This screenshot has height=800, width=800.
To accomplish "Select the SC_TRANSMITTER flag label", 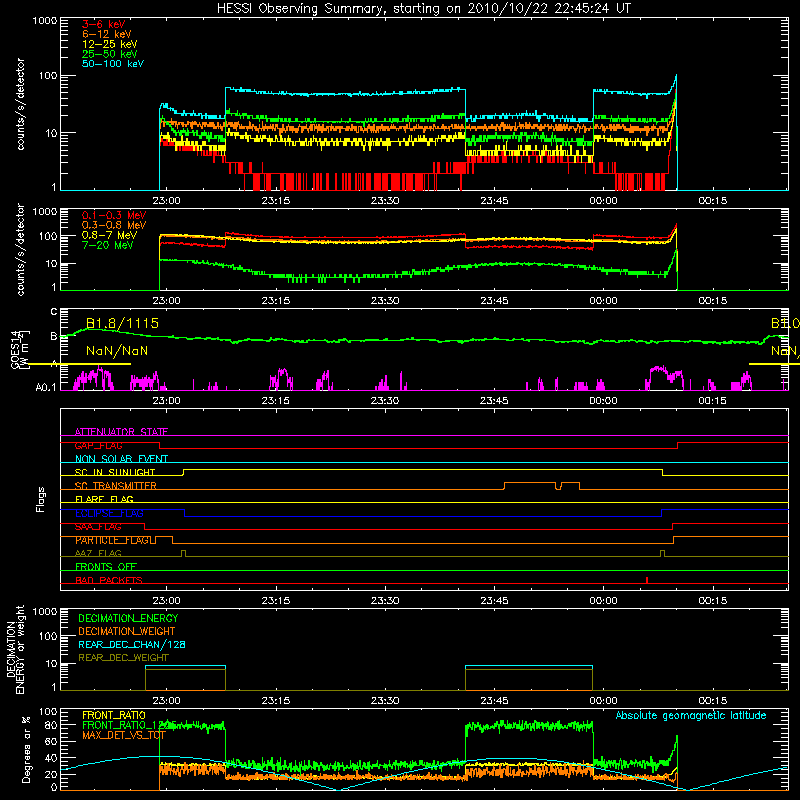I will (x=116, y=486).
